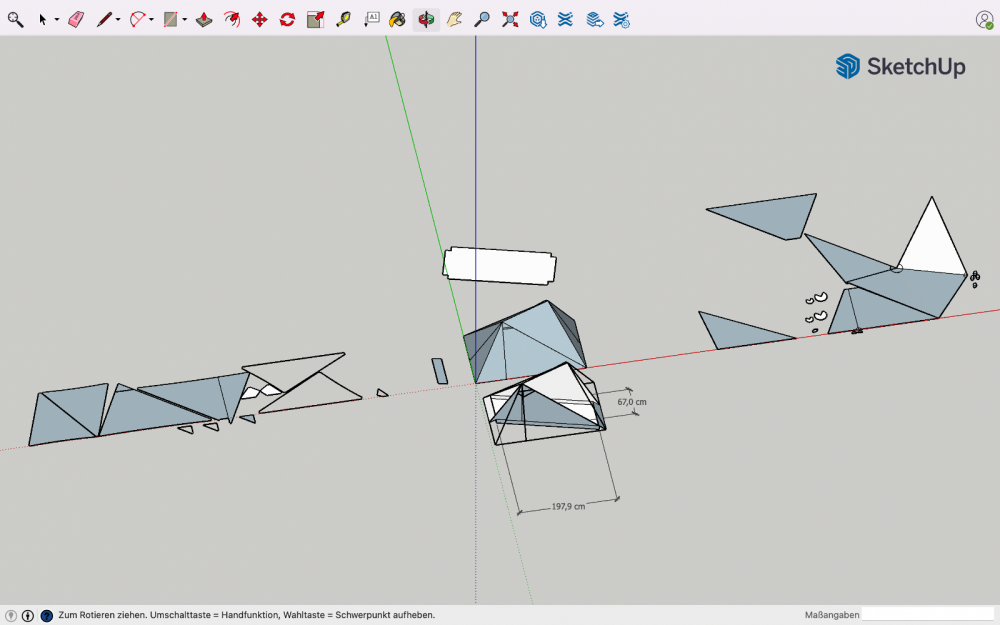This screenshot has width=1000, height=625.
Task: Open the Rectangle shape tool dropdown
Action: coord(184,20)
